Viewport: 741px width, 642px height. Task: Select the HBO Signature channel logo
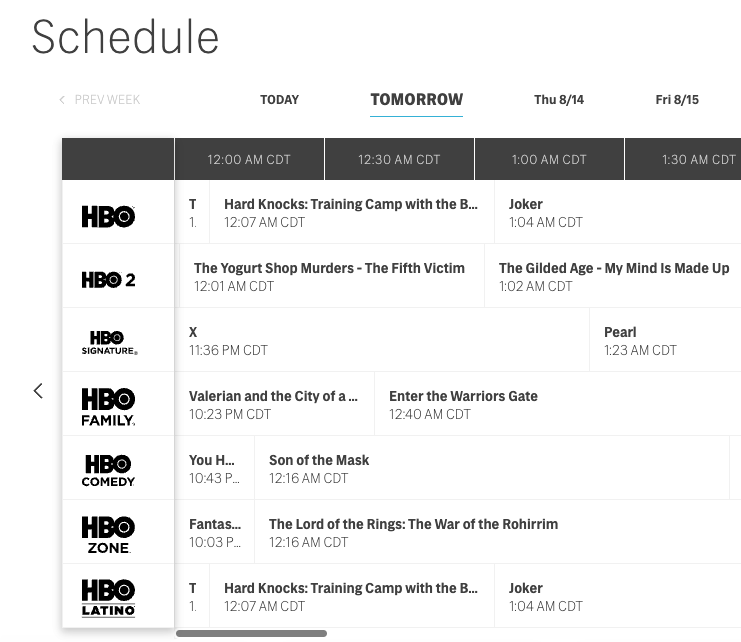tap(109, 342)
